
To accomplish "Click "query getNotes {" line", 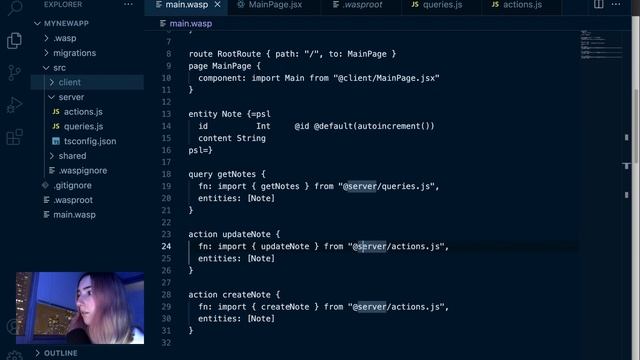I will pos(227,174).
